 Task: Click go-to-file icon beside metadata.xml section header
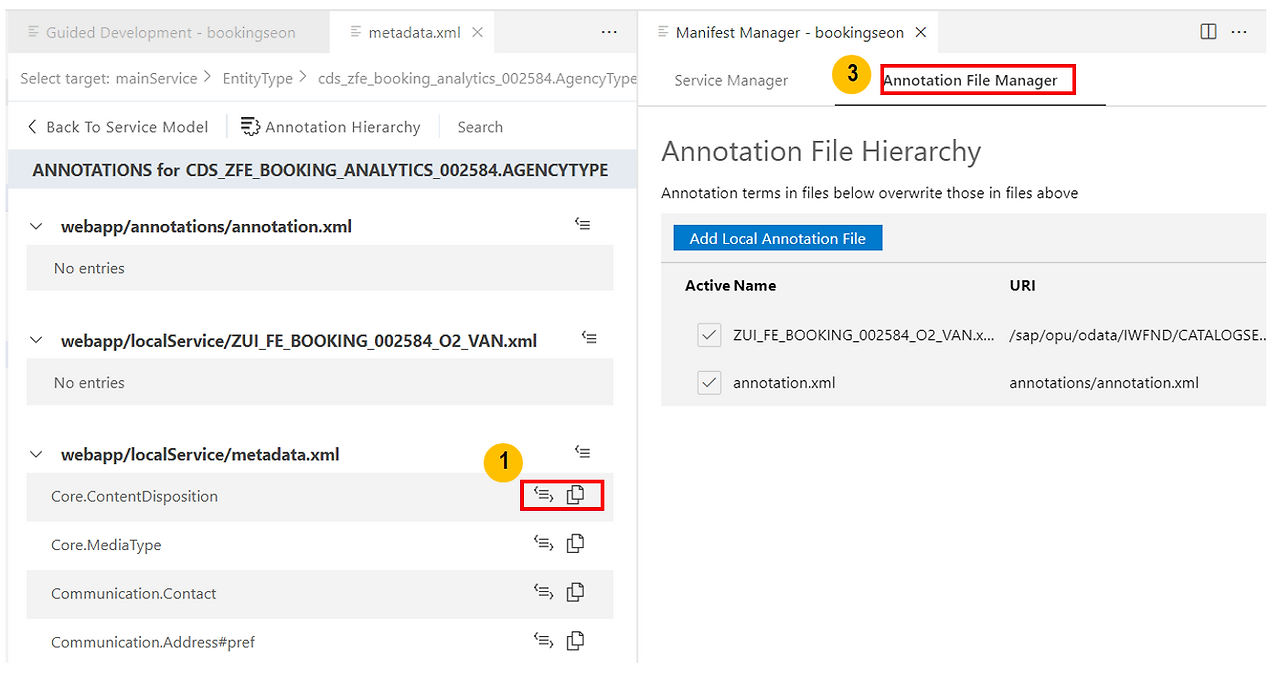click(583, 451)
